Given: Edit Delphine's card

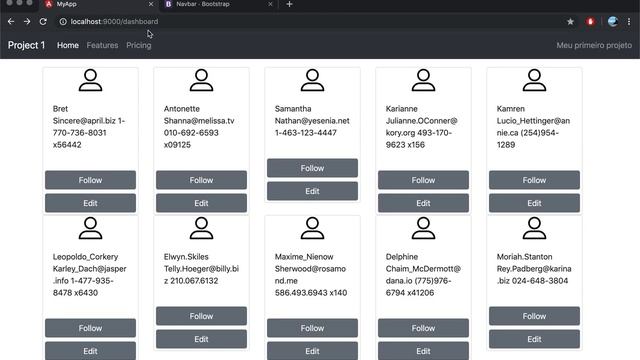Looking at the screenshot, I should pyautogui.click(x=423, y=351).
